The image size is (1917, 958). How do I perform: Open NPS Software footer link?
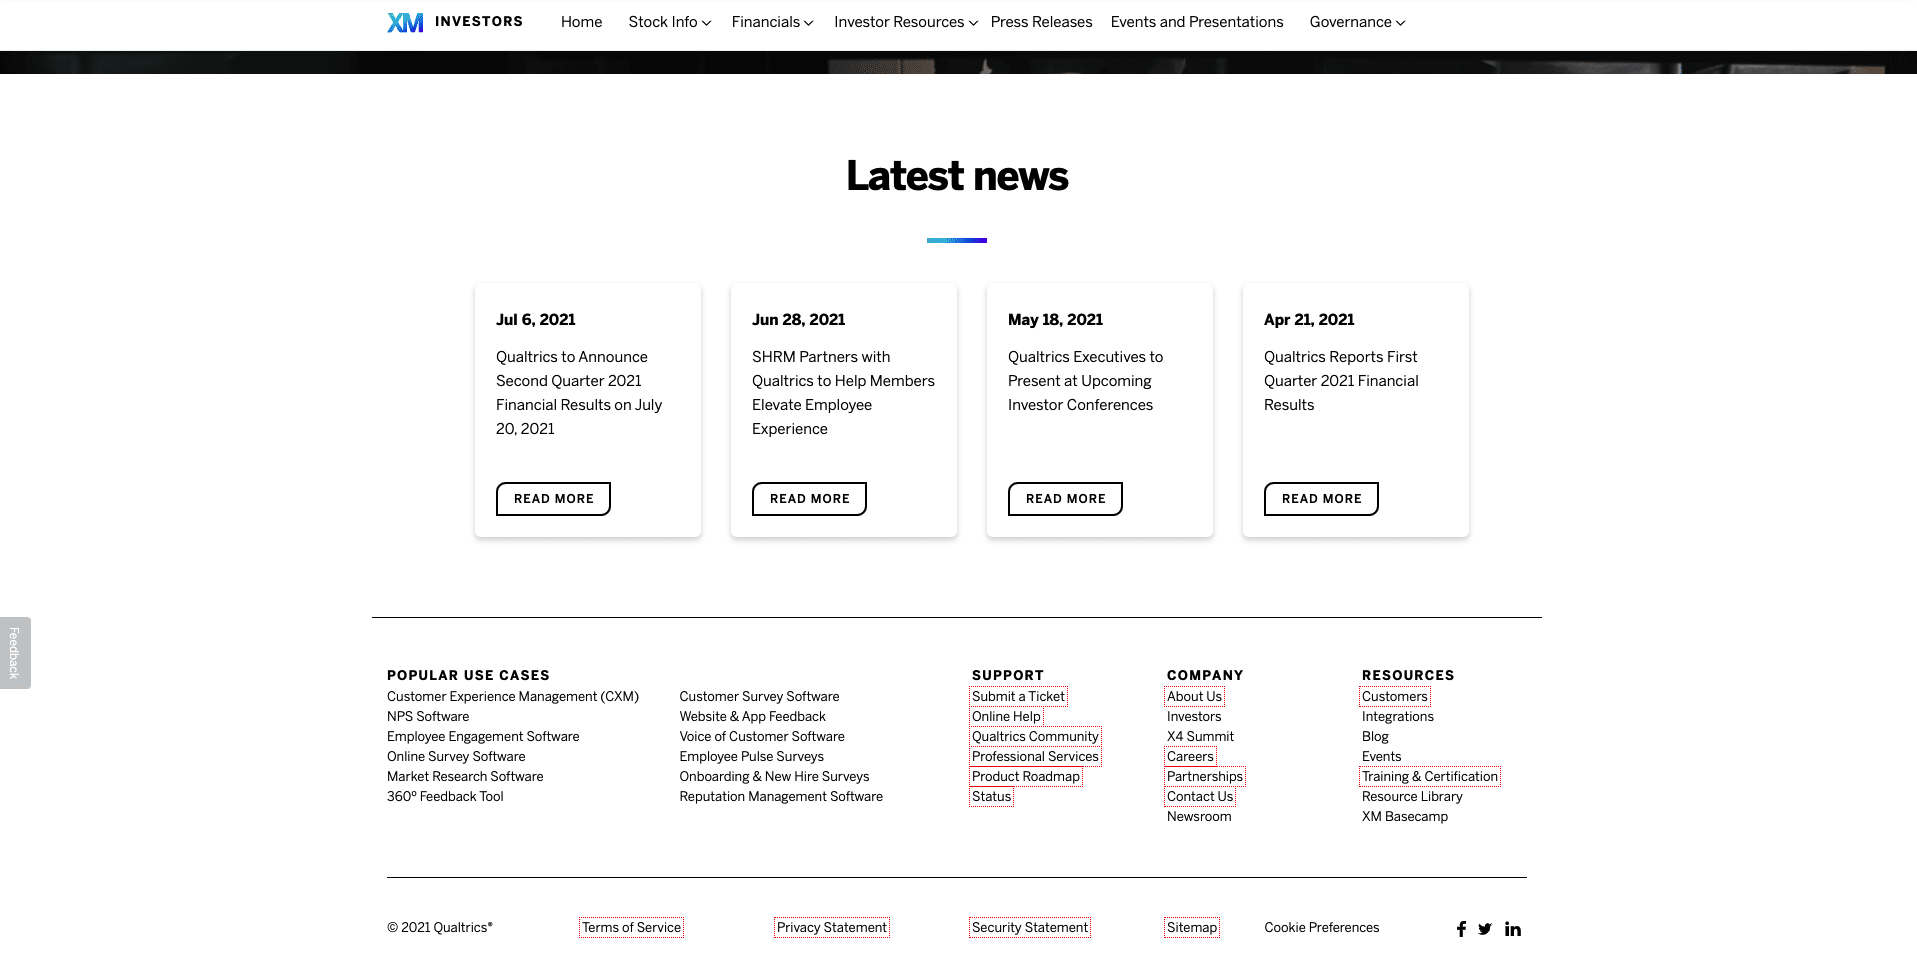(x=428, y=717)
